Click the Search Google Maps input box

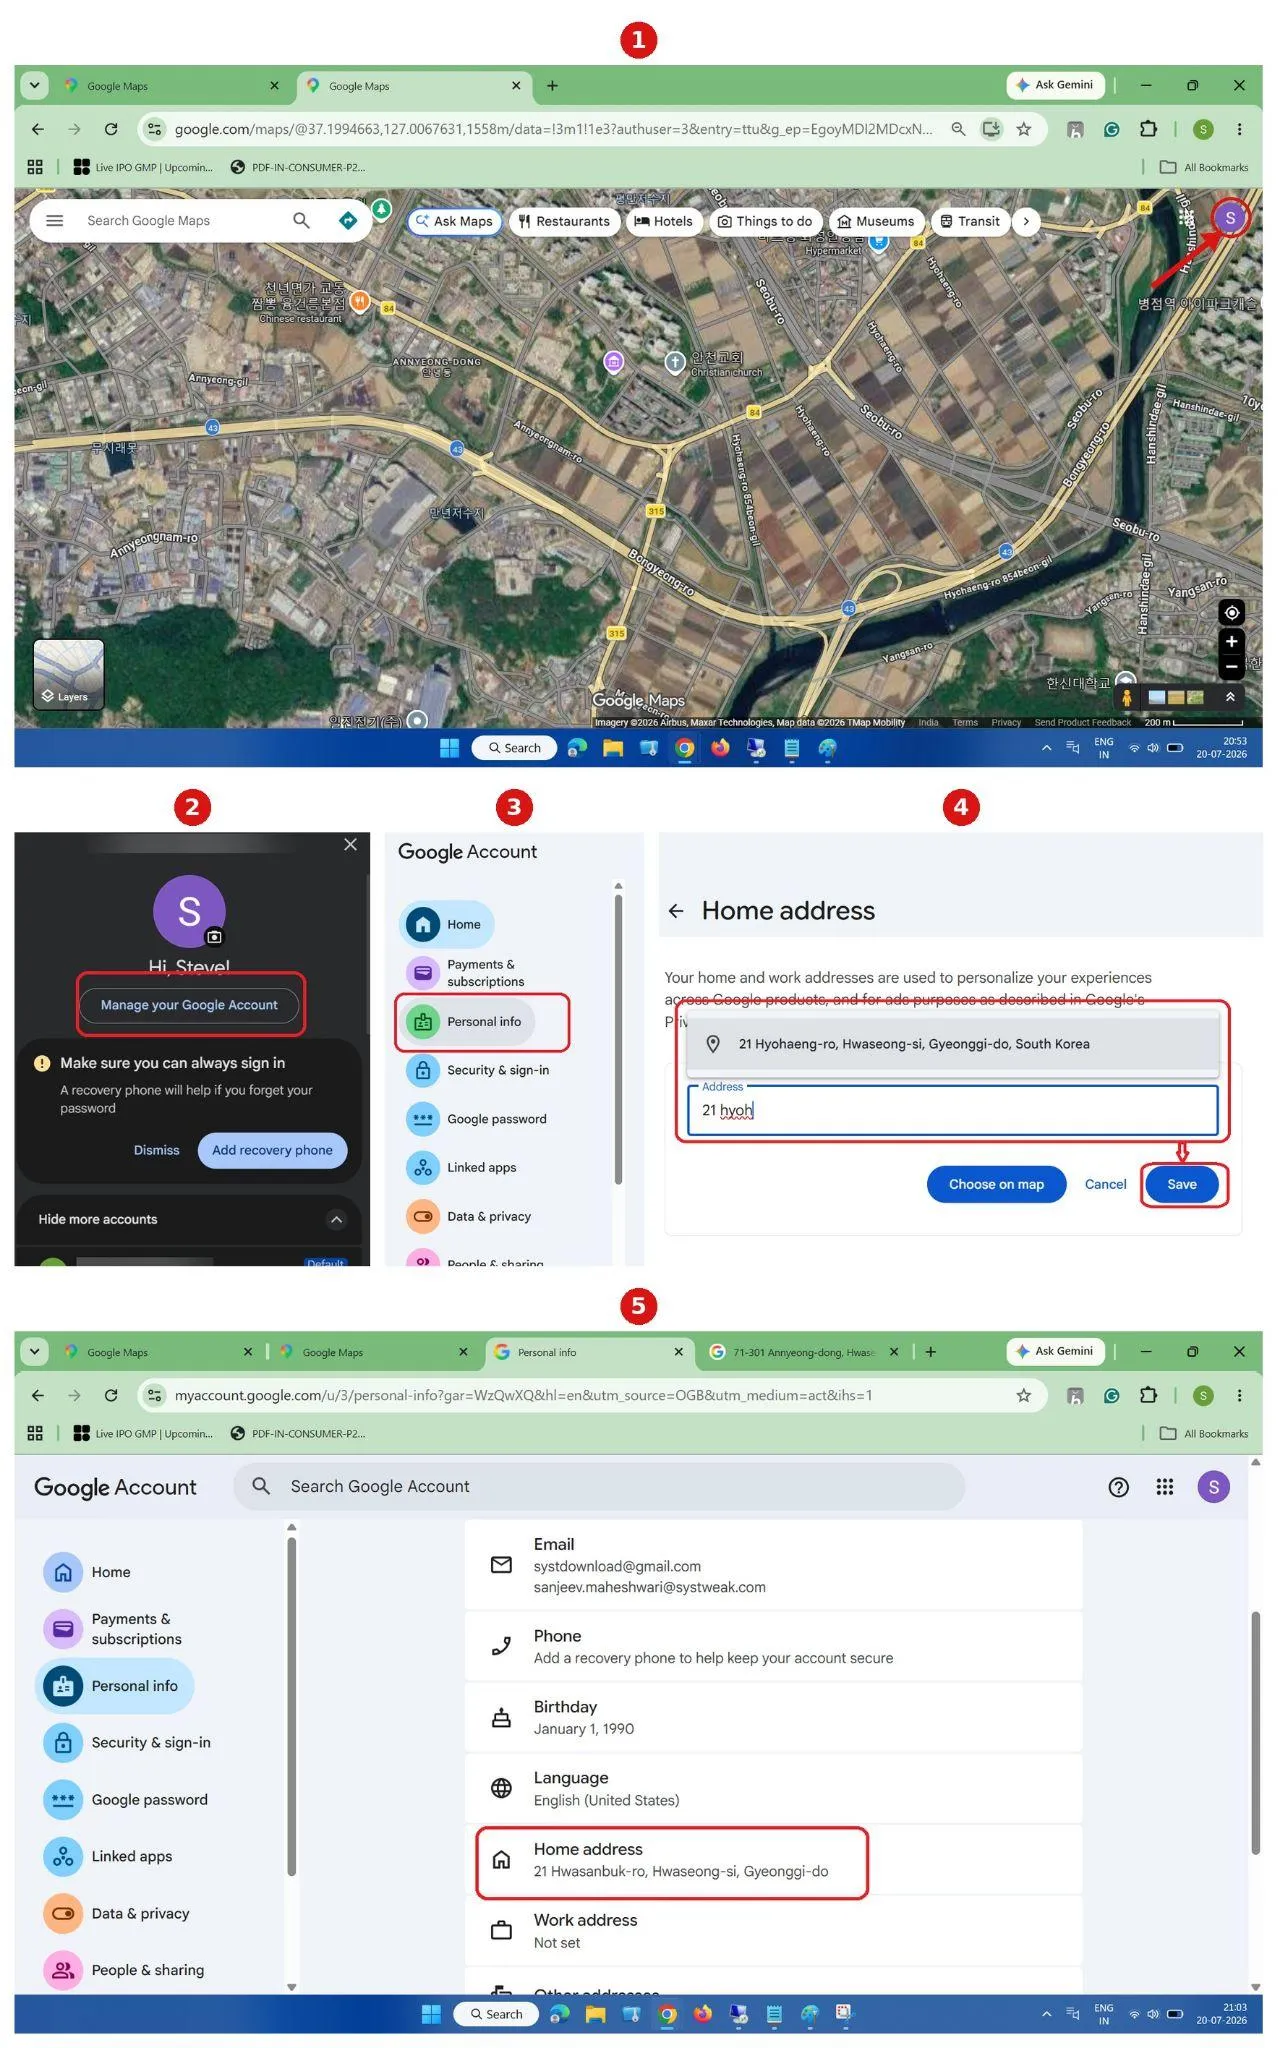click(180, 221)
